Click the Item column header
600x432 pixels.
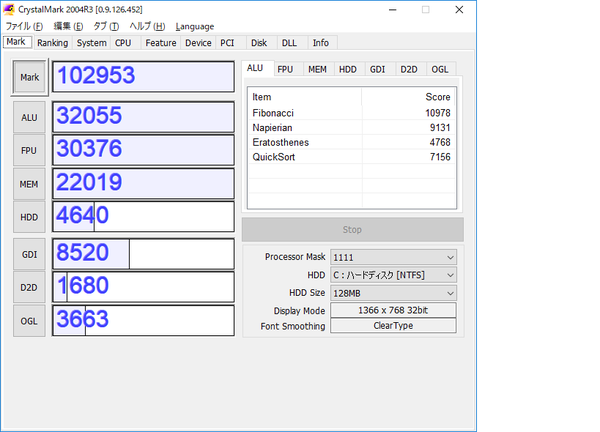[305, 97]
